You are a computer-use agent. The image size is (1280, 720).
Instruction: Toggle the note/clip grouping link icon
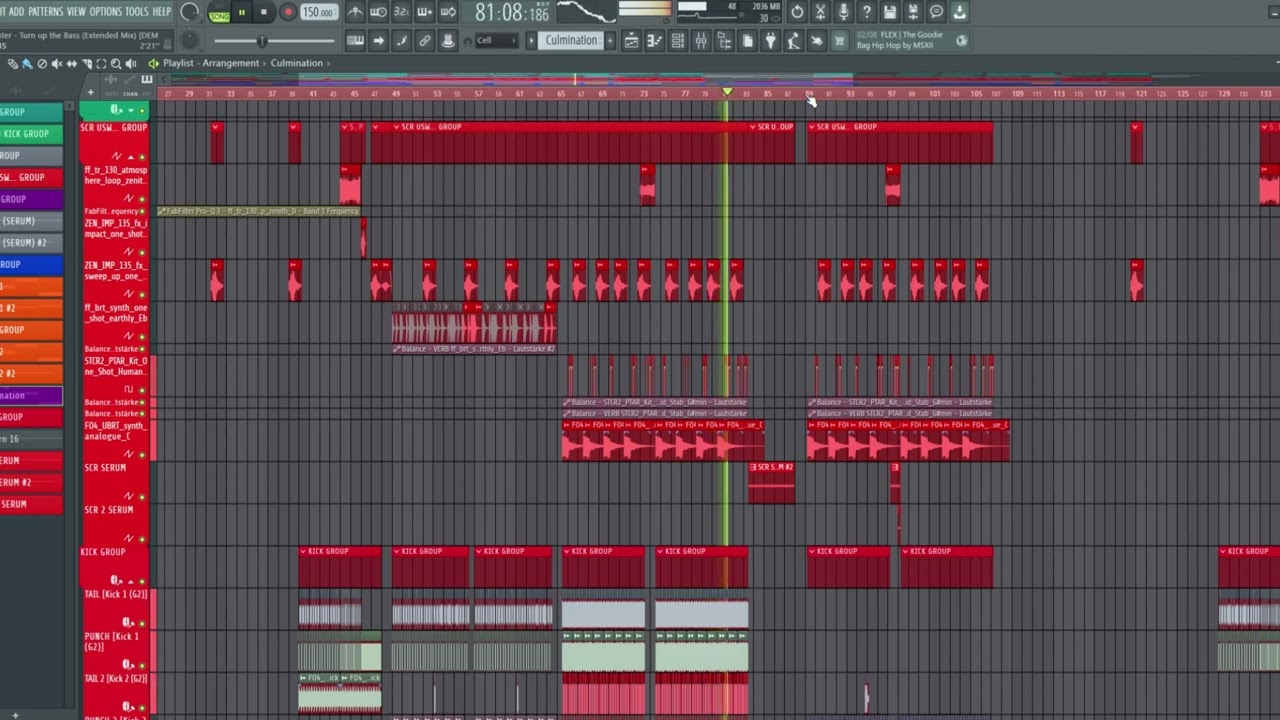tap(425, 40)
